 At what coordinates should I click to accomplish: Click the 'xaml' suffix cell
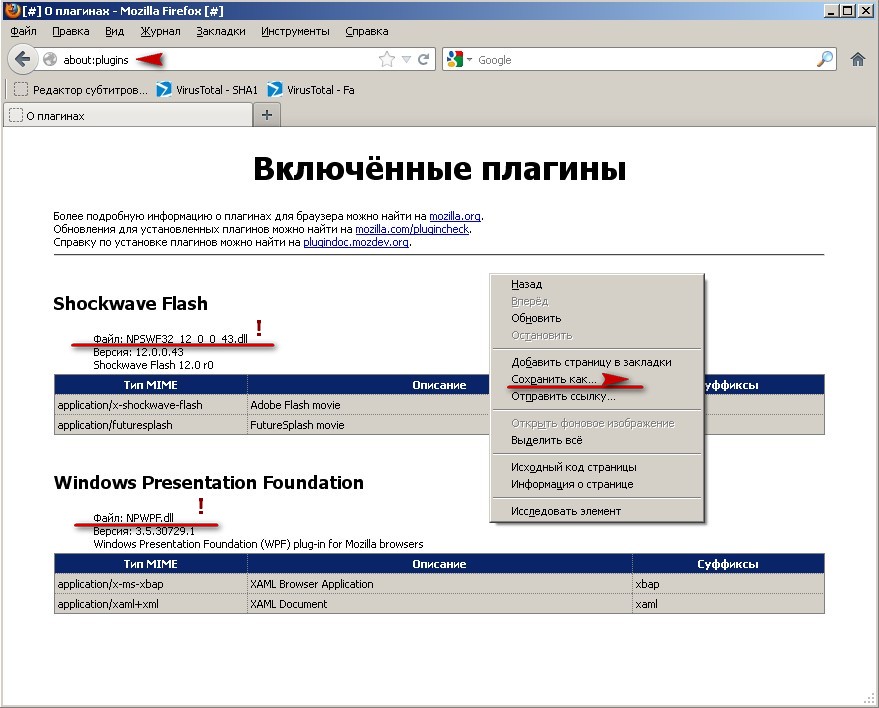(728, 604)
